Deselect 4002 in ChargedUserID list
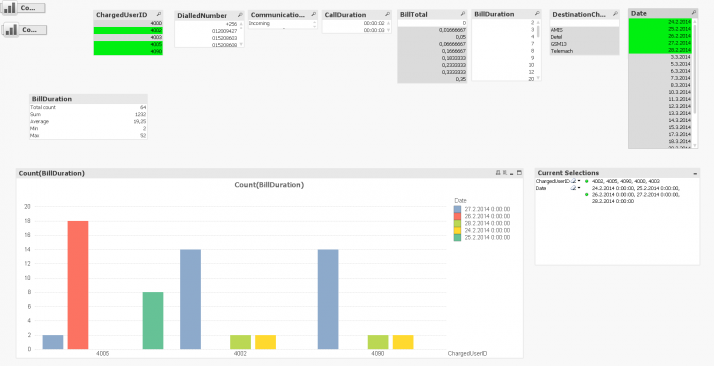The height and width of the screenshot is (366, 714). 128,30
